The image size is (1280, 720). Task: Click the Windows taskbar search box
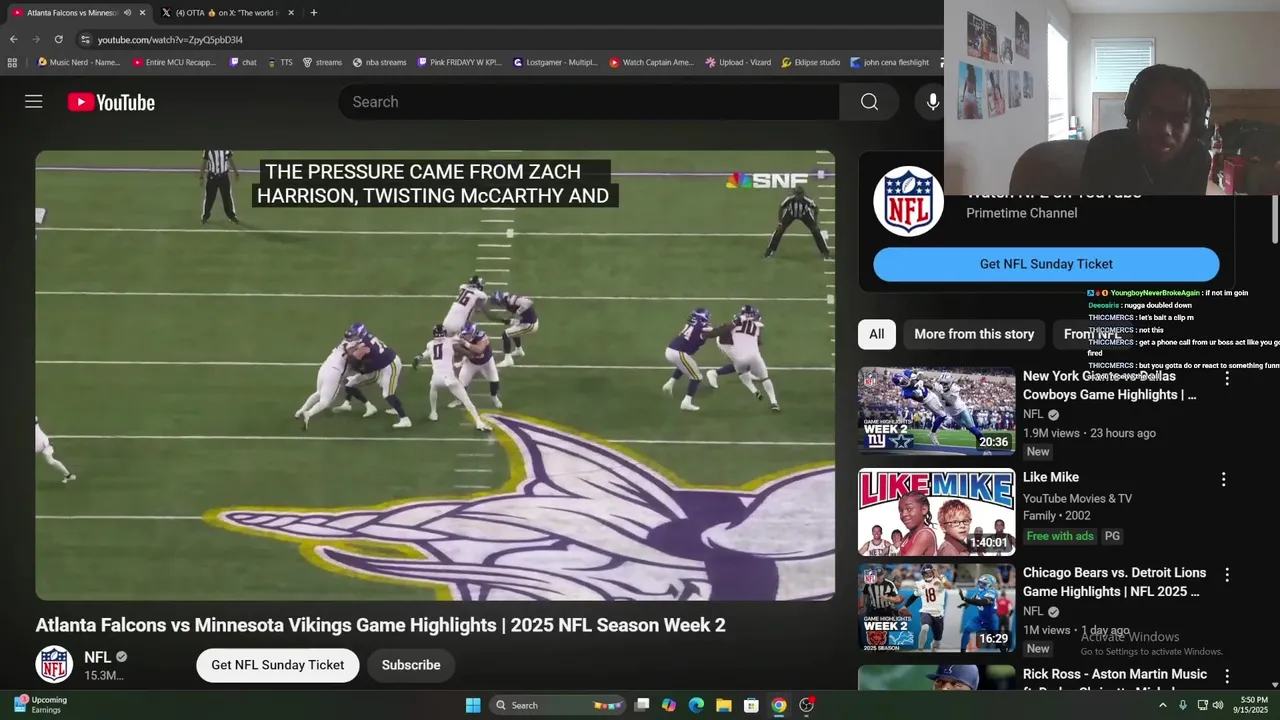(x=558, y=705)
